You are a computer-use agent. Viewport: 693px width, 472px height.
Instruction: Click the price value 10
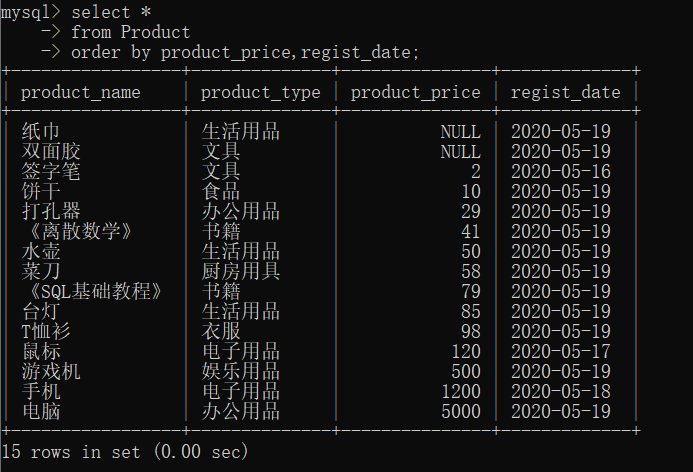point(471,191)
